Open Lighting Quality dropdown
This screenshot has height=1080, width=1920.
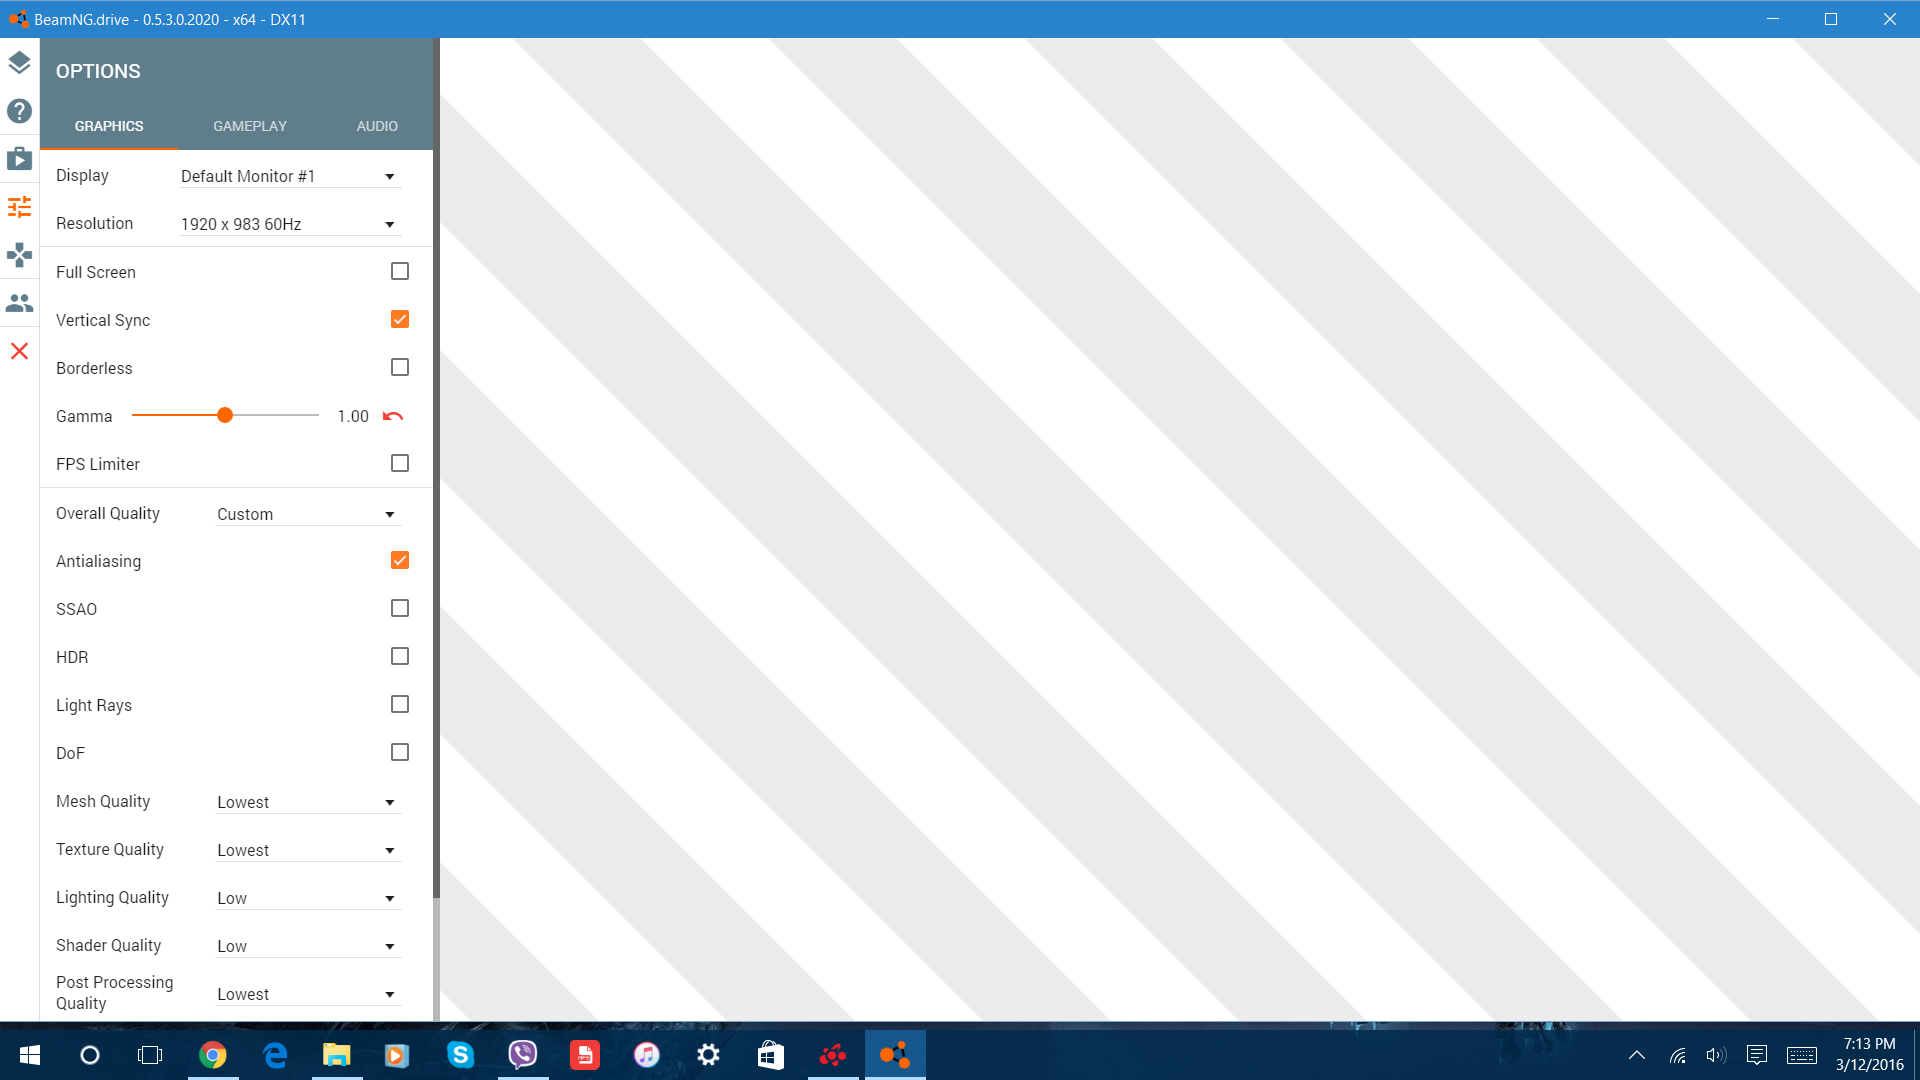click(308, 898)
